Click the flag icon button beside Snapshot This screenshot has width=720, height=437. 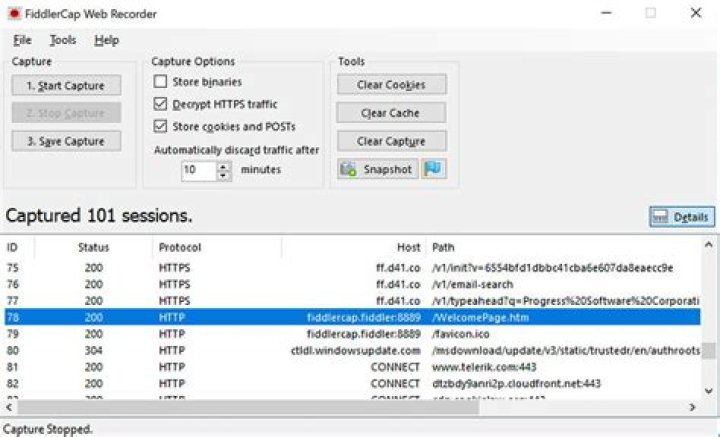tap(433, 169)
